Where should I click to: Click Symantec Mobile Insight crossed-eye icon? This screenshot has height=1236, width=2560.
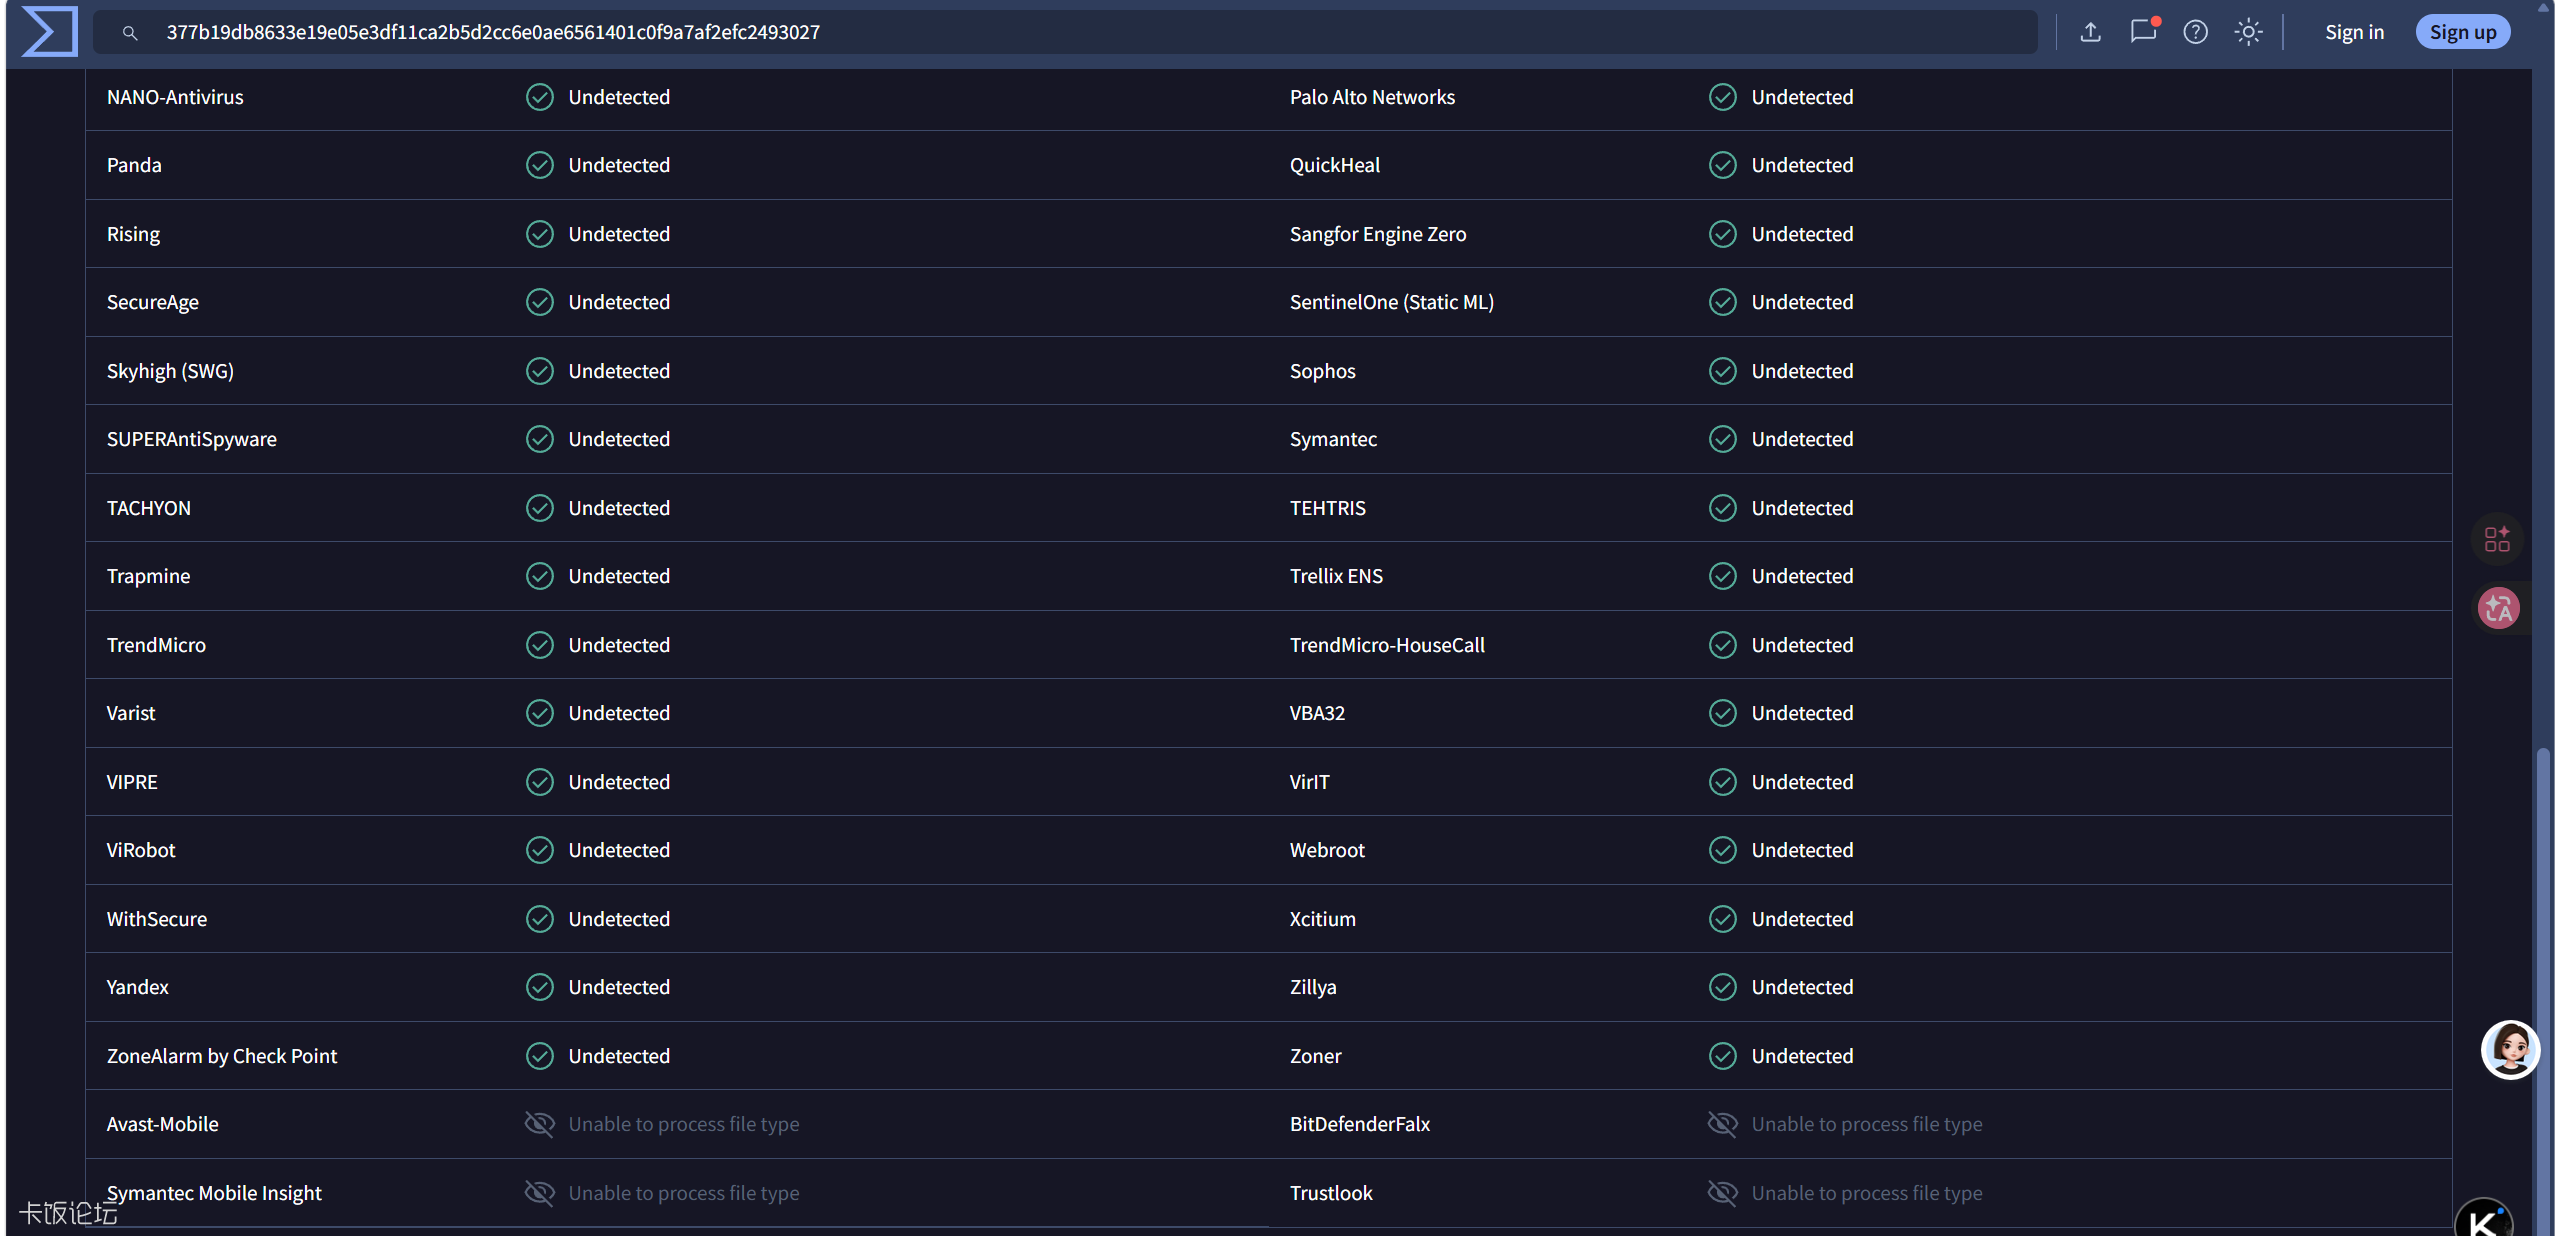pos(540,1193)
